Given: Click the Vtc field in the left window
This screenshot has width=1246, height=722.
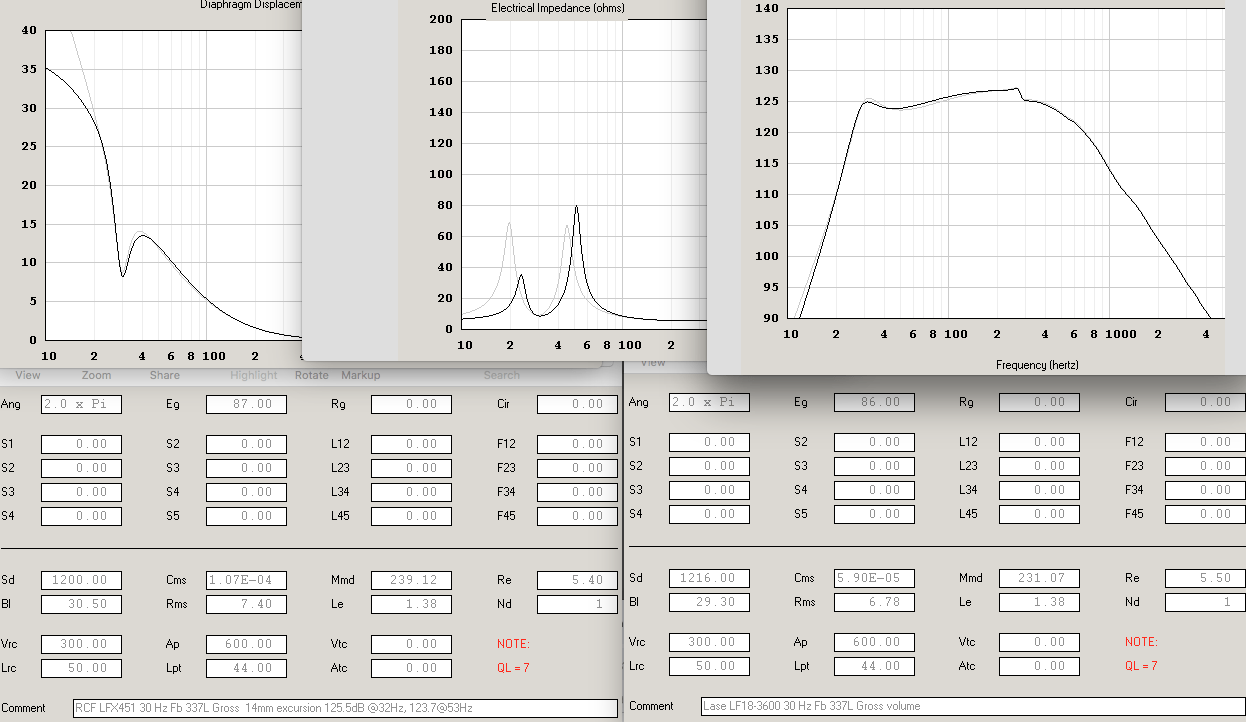Looking at the screenshot, I should pos(411,644).
